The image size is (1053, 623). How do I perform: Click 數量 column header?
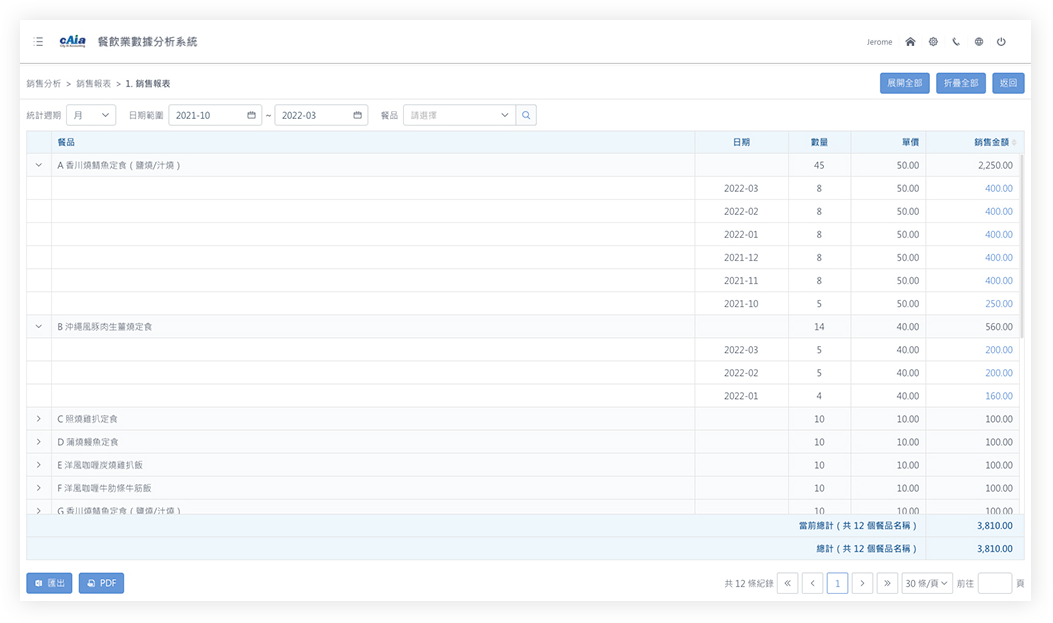click(x=819, y=142)
